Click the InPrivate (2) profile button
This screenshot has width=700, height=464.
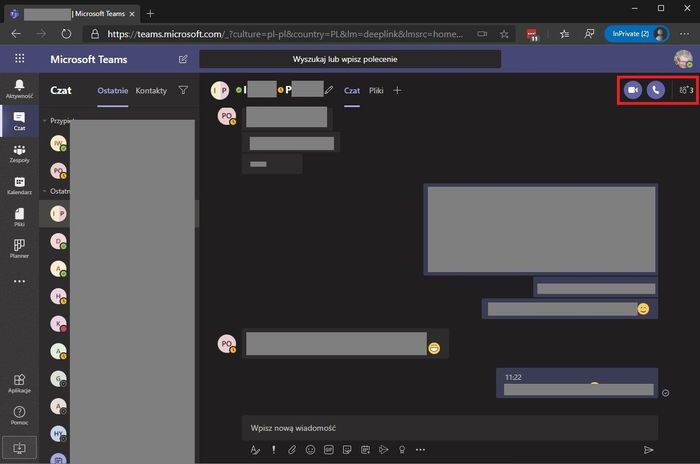637,34
